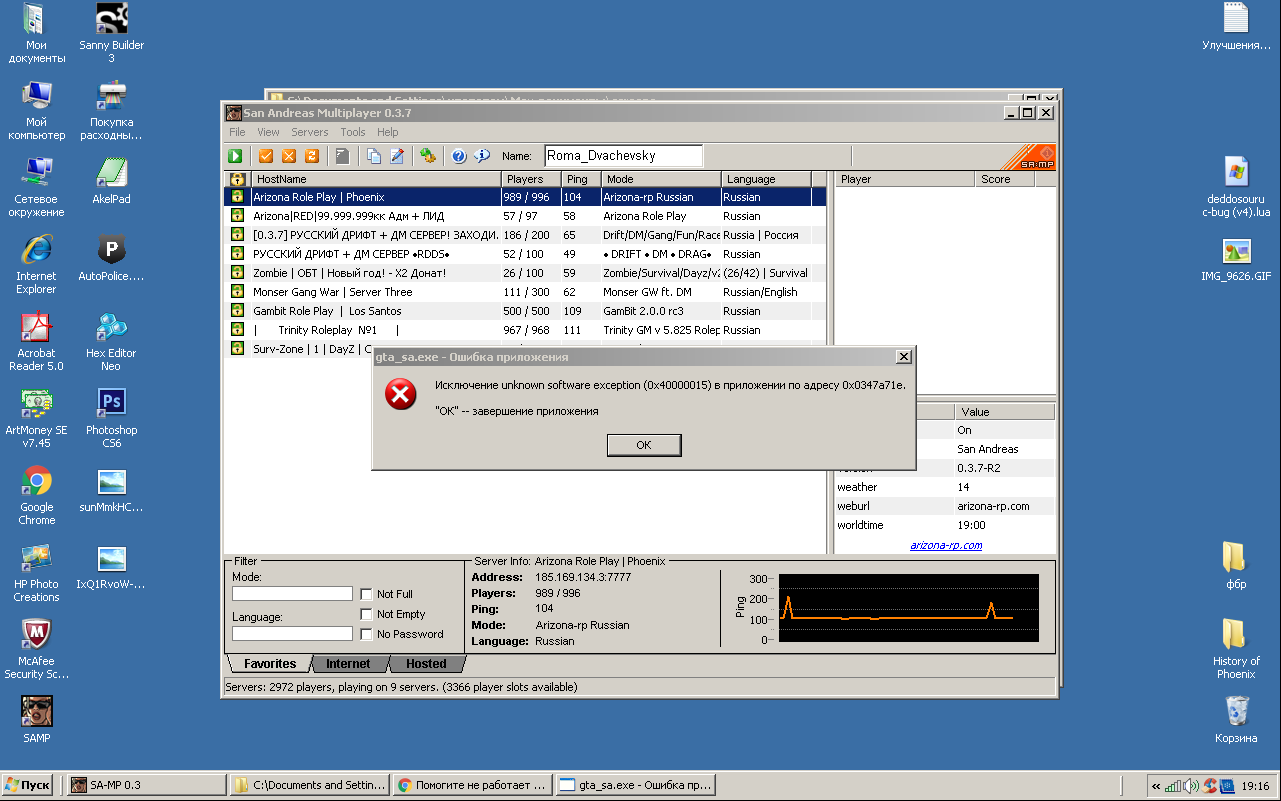The height and width of the screenshot is (801, 1281).
Task: Switch to SA-MP 0.3 taskbar button
Action: 147,785
